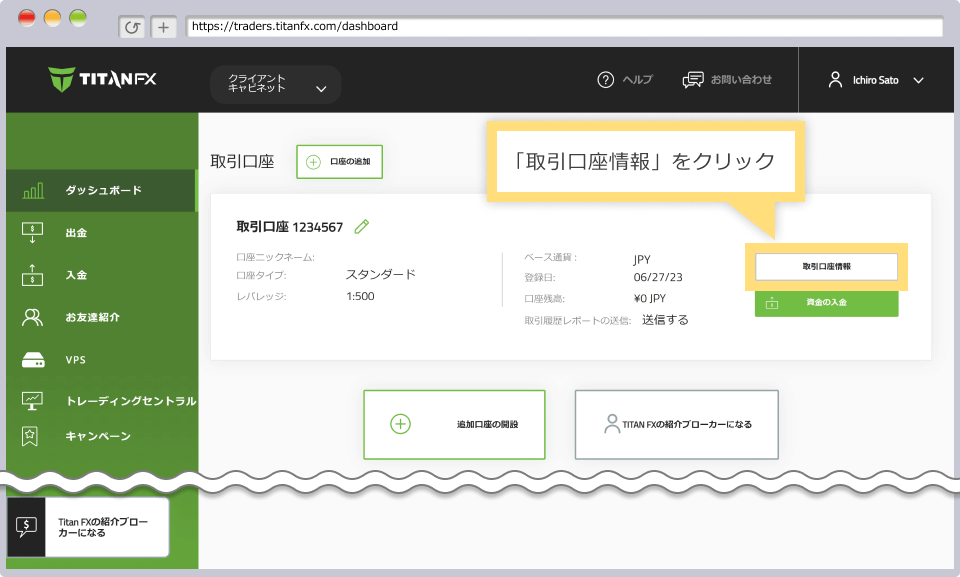Click the 口座の追加 button
This screenshot has width=960, height=577.
339,162
